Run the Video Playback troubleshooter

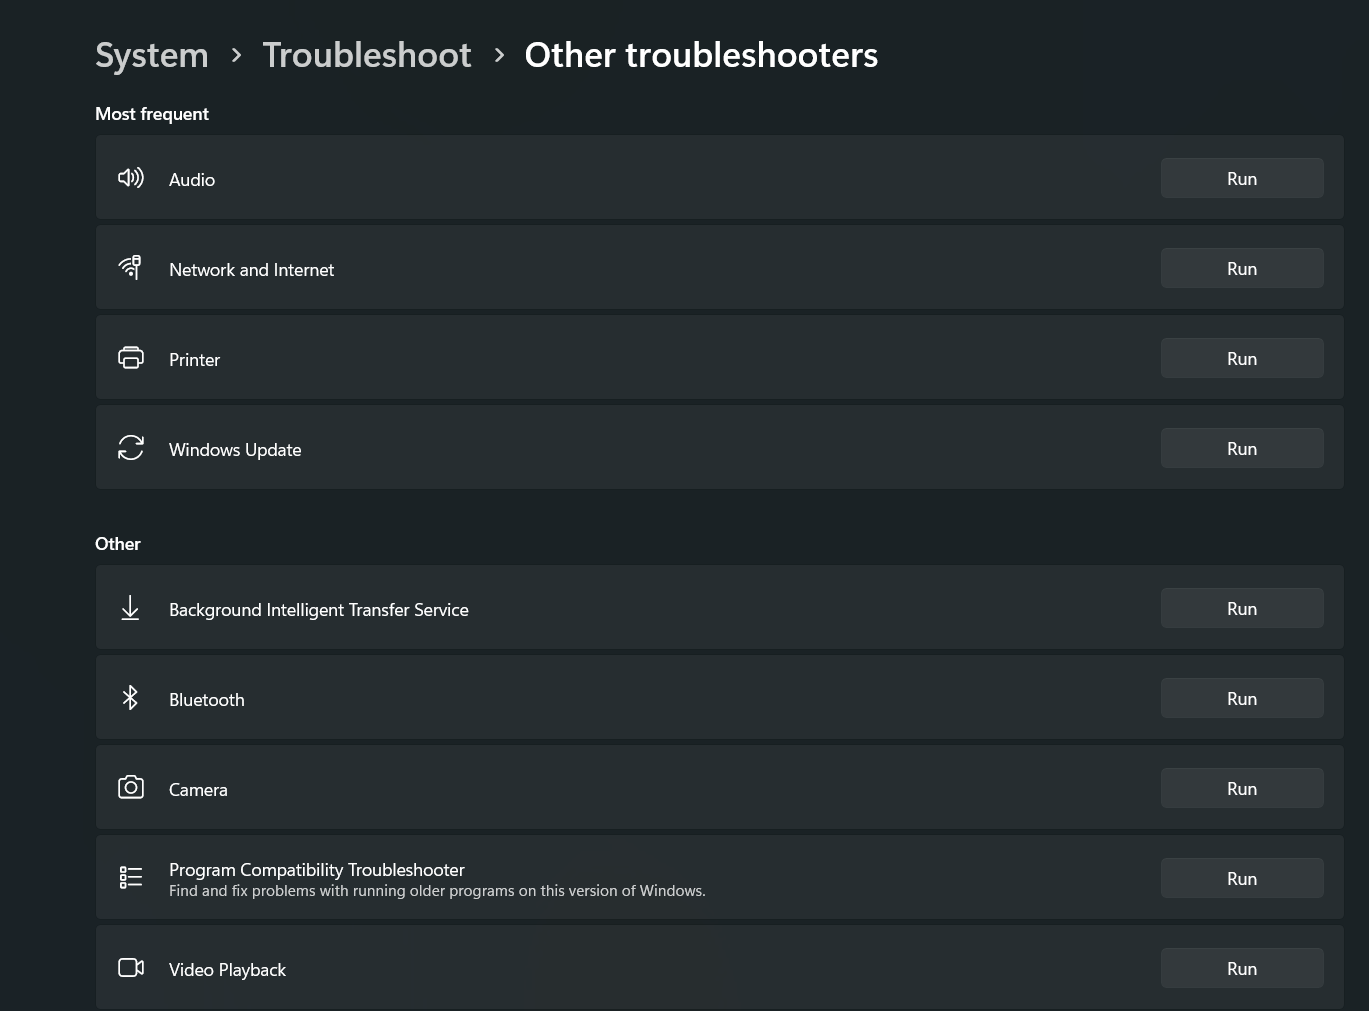coord(1242,968)
